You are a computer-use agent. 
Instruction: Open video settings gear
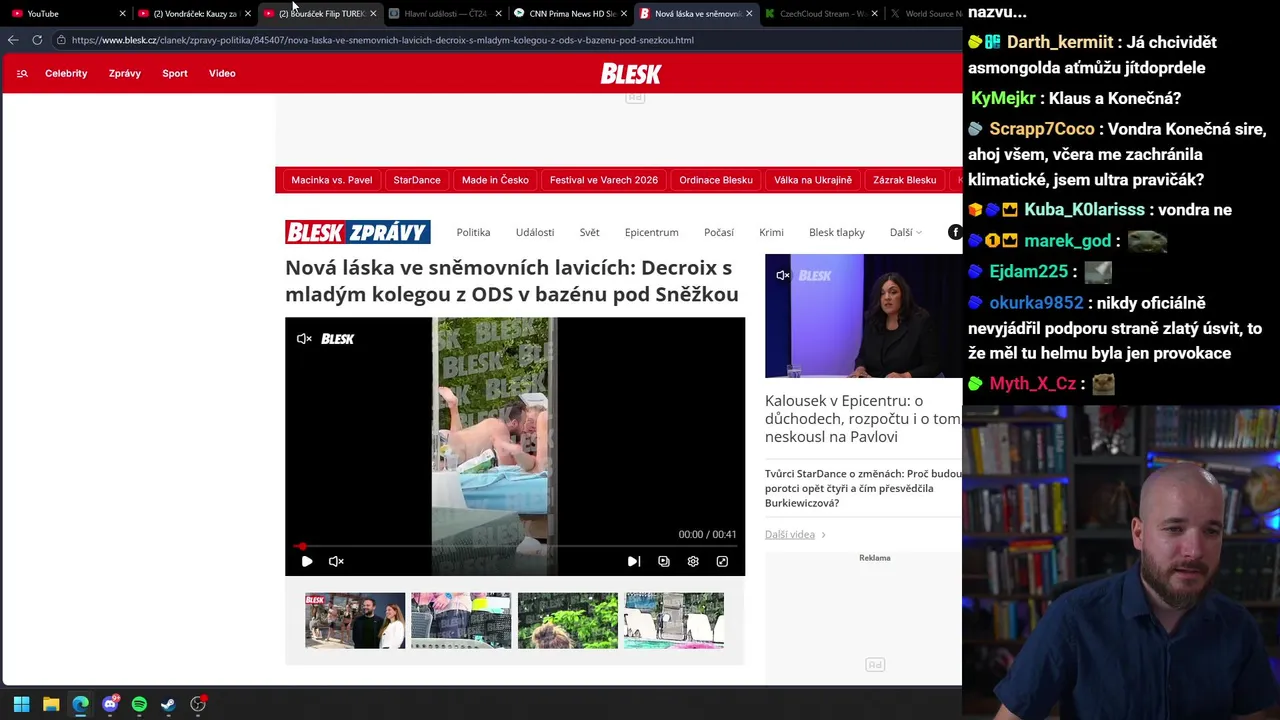[693, 561]
